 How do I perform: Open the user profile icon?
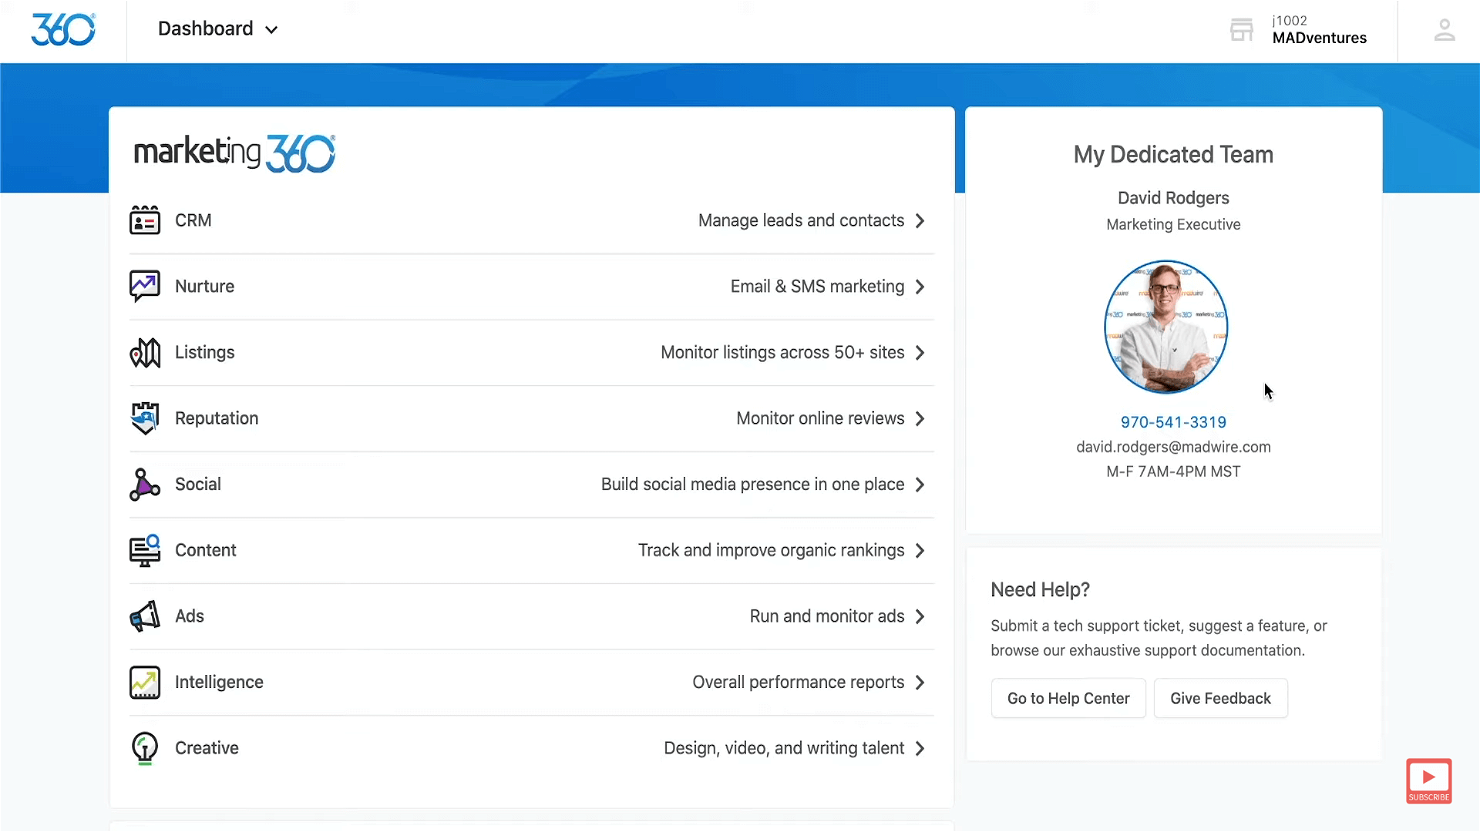[1444, 30]
